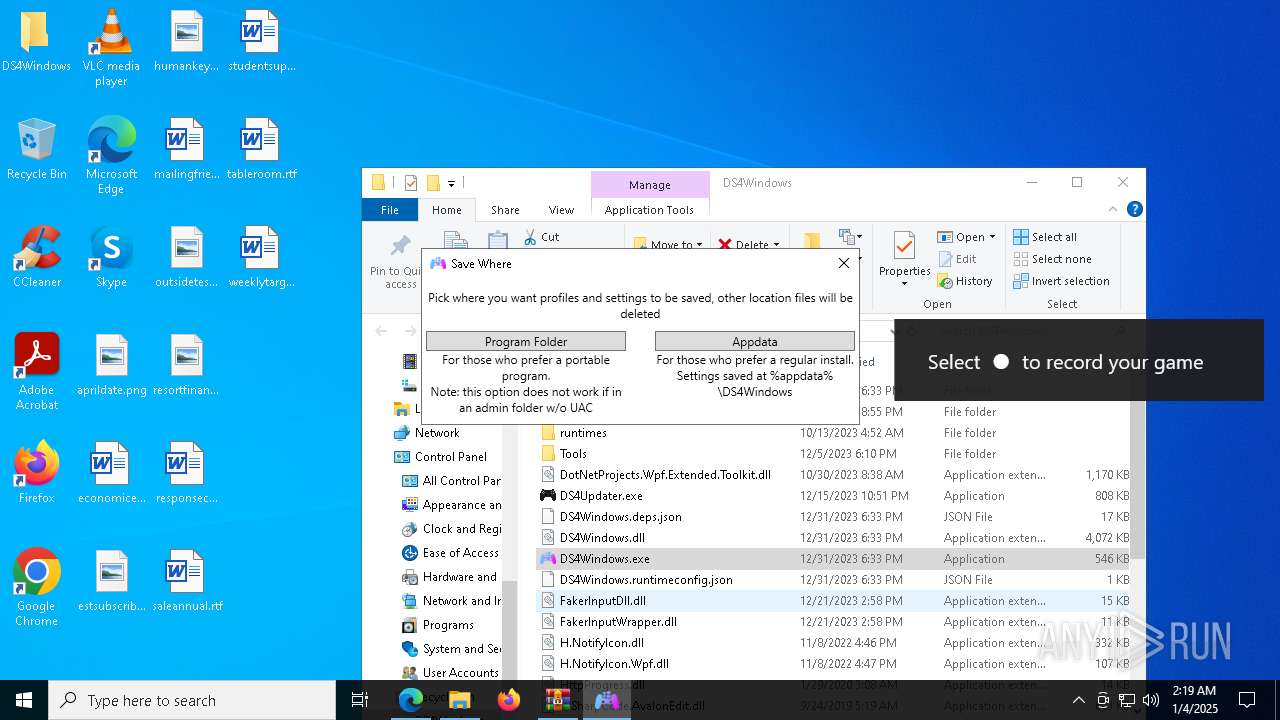Screen dimensions: 1280x720
Task: Collapse the ribbon with chevron
Action: [x=1113, y=209]
